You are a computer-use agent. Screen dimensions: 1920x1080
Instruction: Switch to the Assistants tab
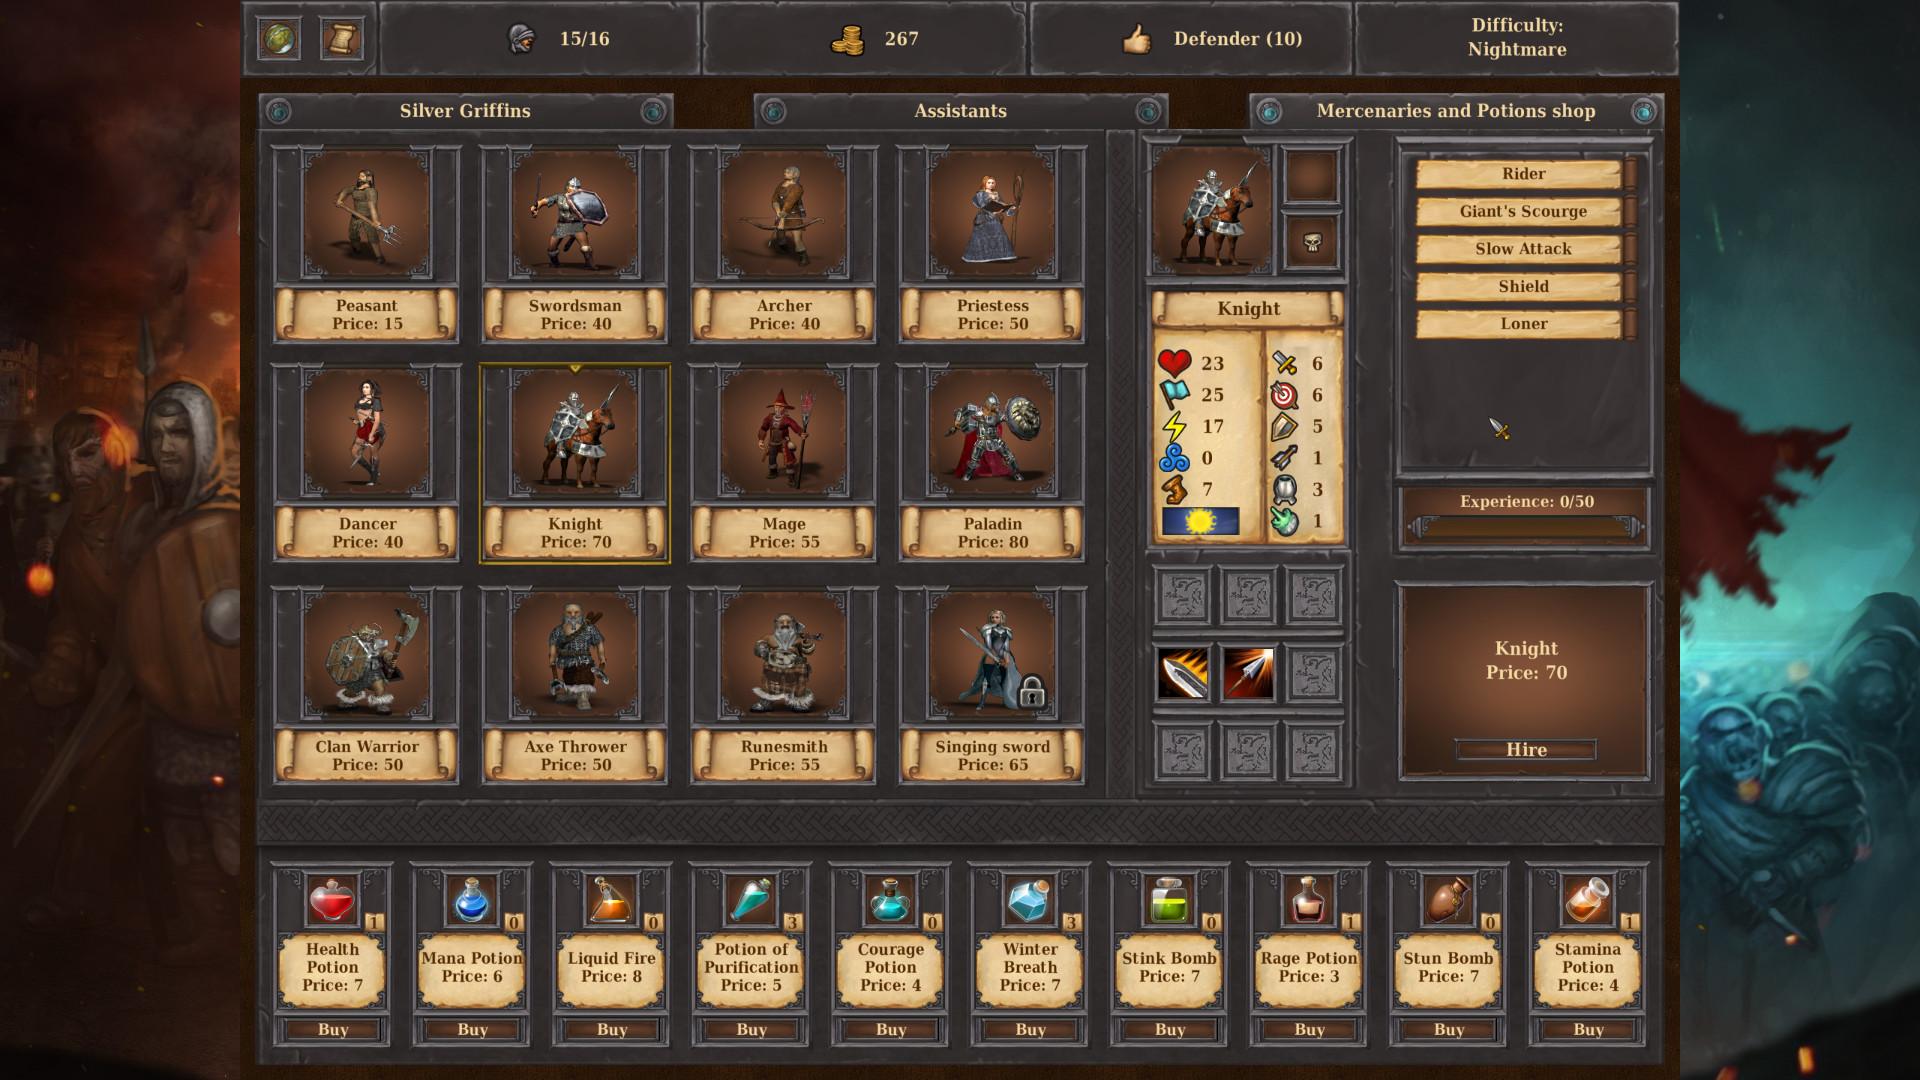[x=960, y=111]
